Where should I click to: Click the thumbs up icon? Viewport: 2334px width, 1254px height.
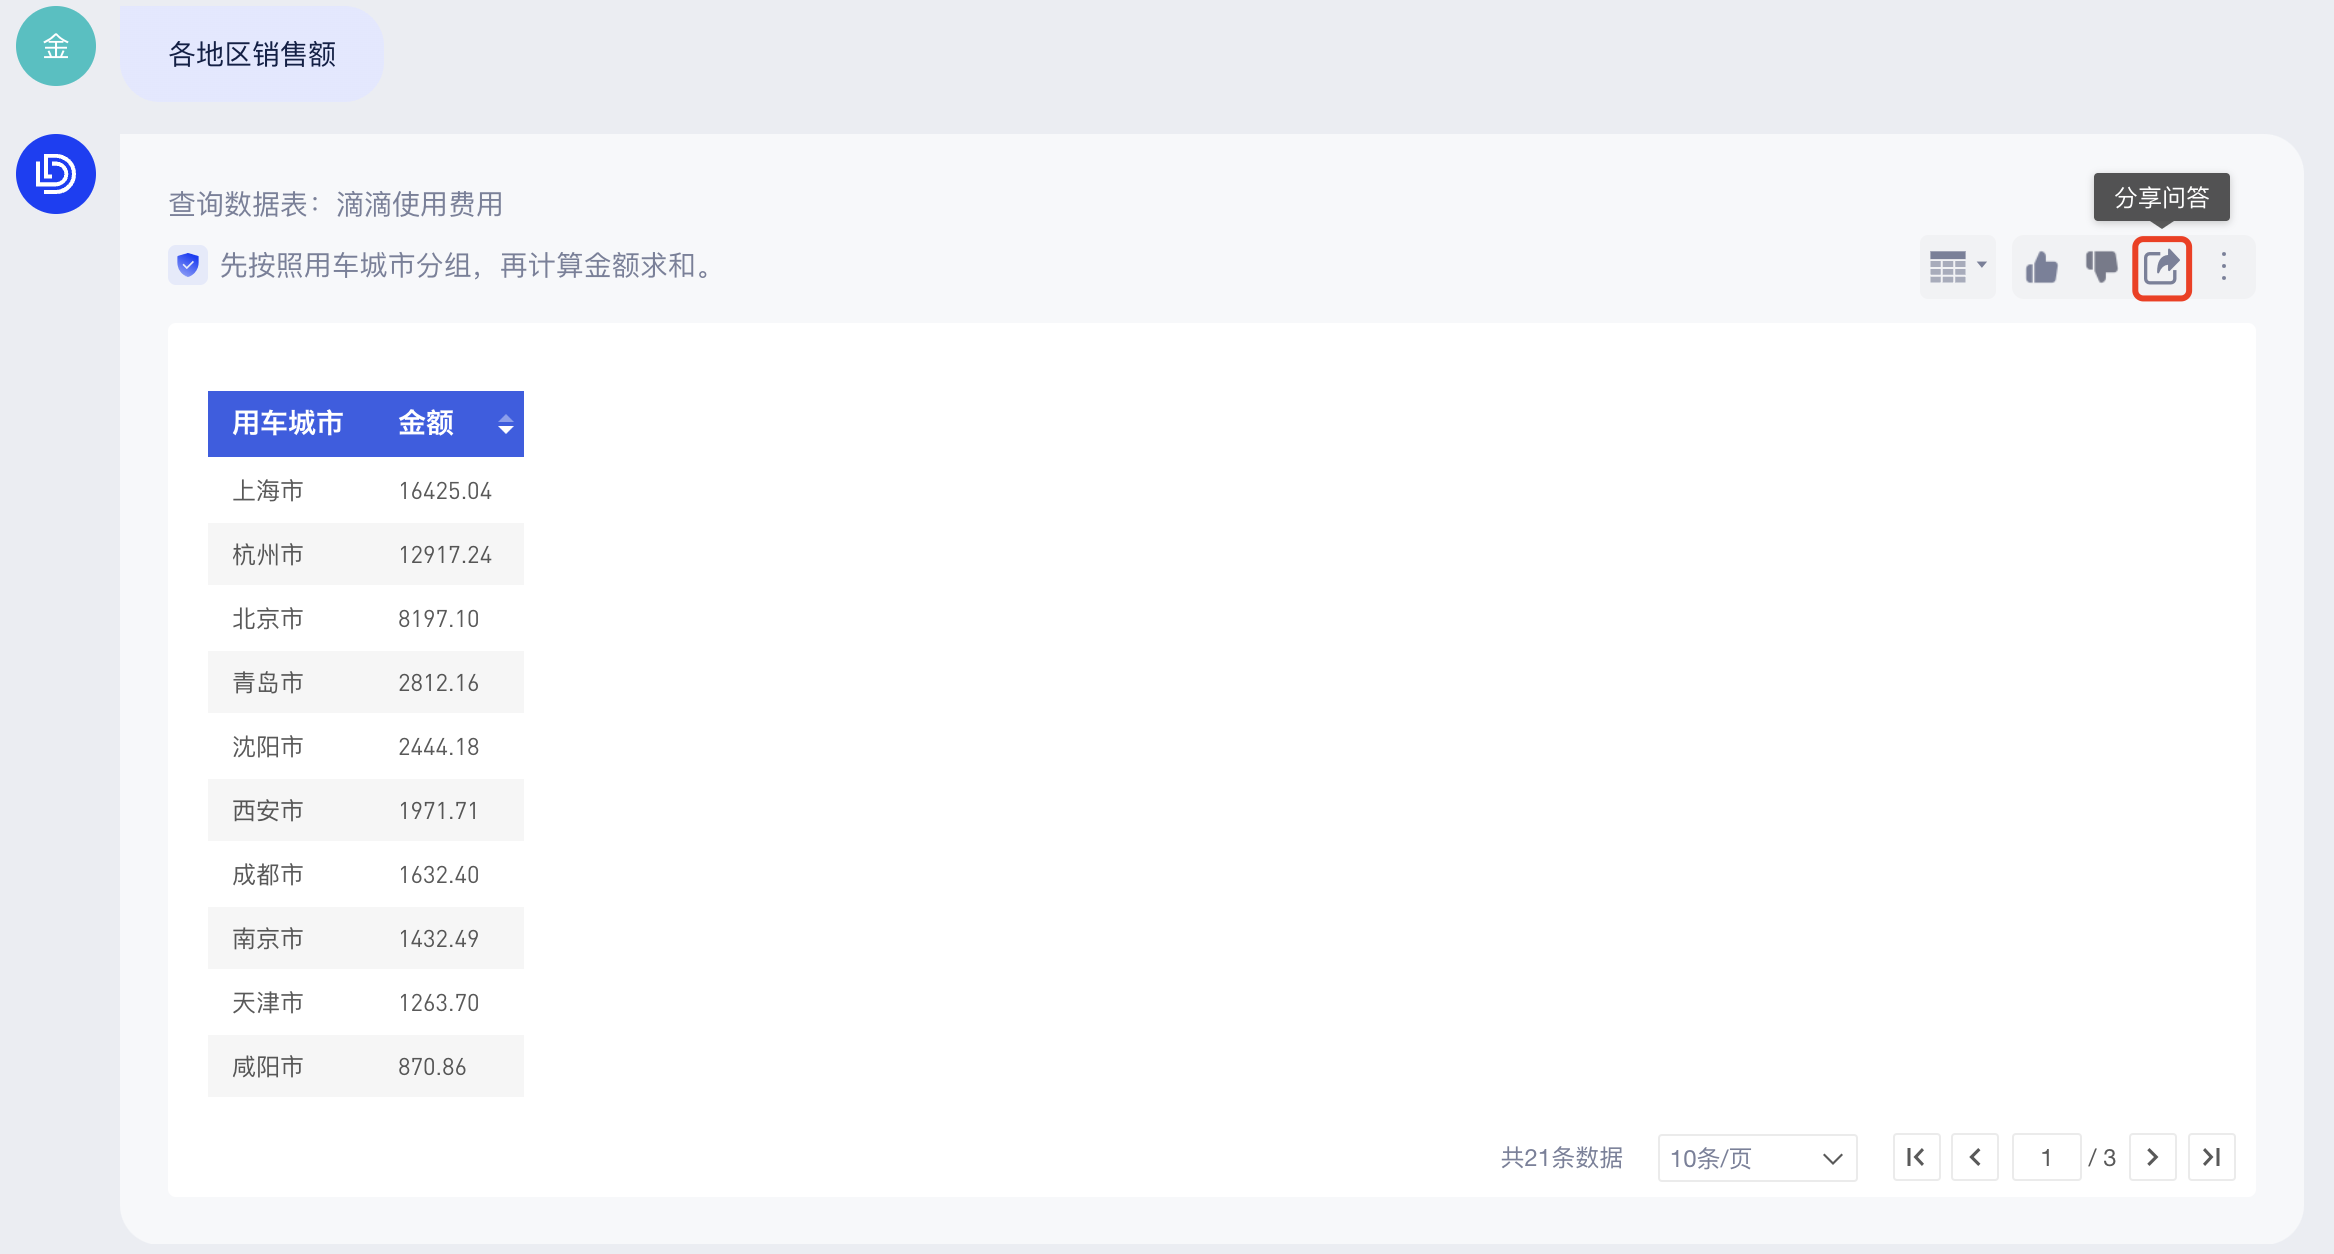click(2041, 267)
